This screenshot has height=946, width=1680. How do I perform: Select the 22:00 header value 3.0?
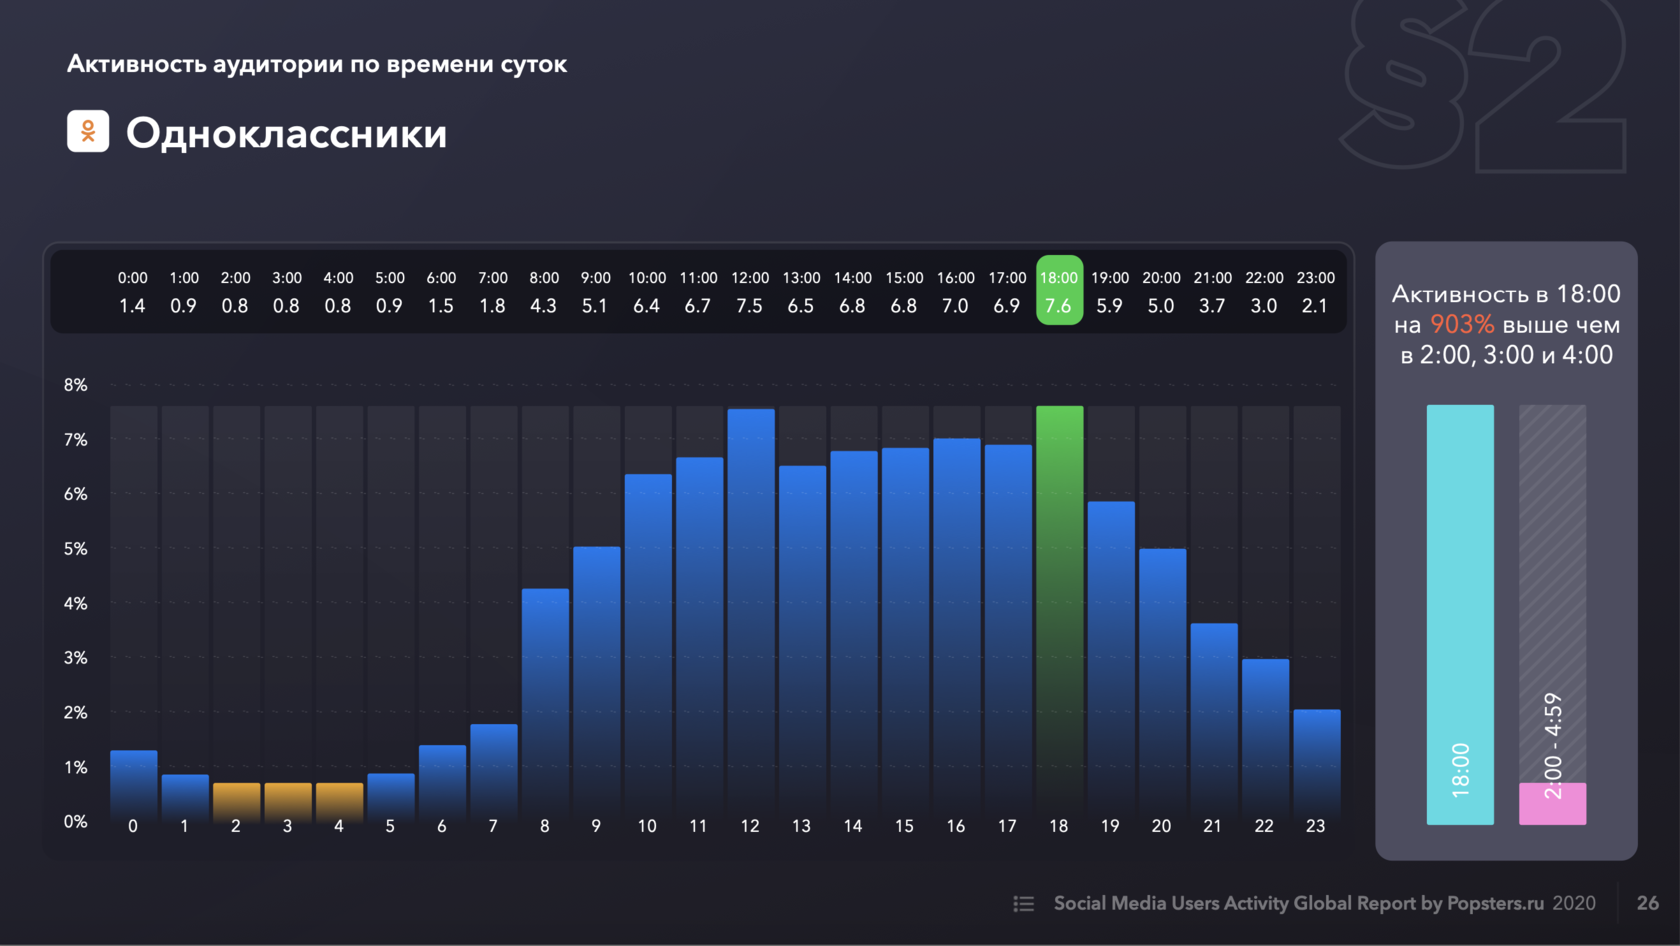(x=1264, y=306)
